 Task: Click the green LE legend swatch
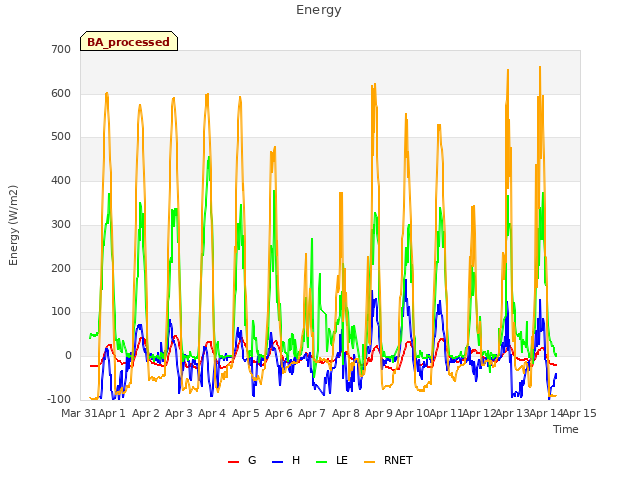point(322,462)
